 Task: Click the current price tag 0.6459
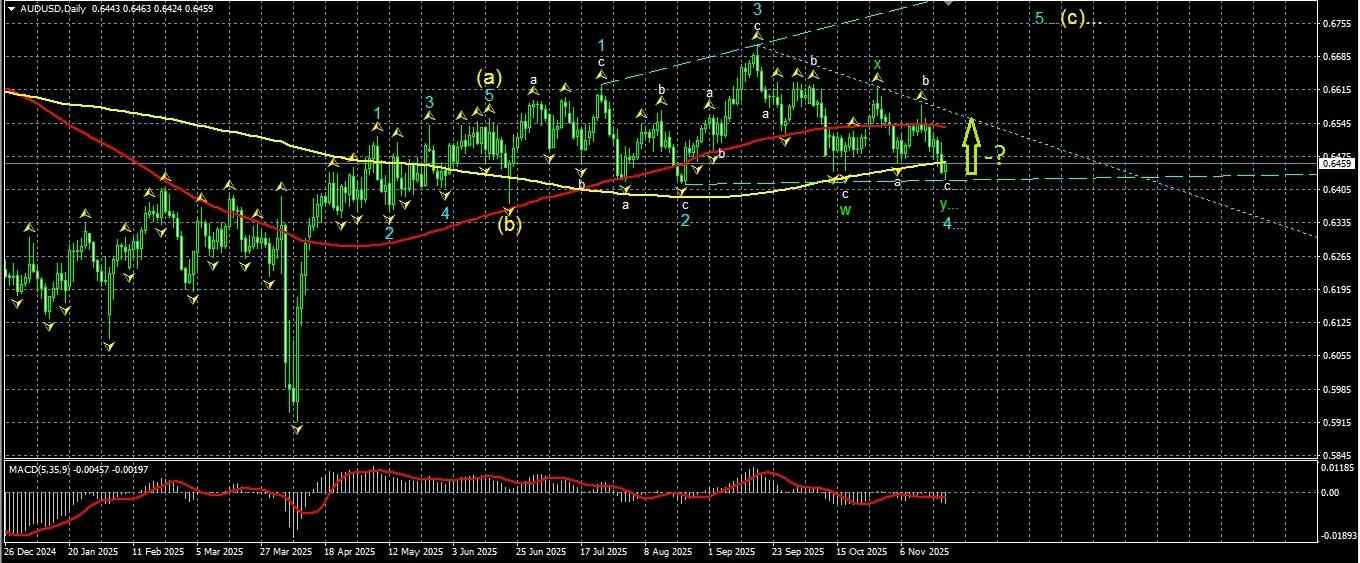click(x=1337, y=162)
